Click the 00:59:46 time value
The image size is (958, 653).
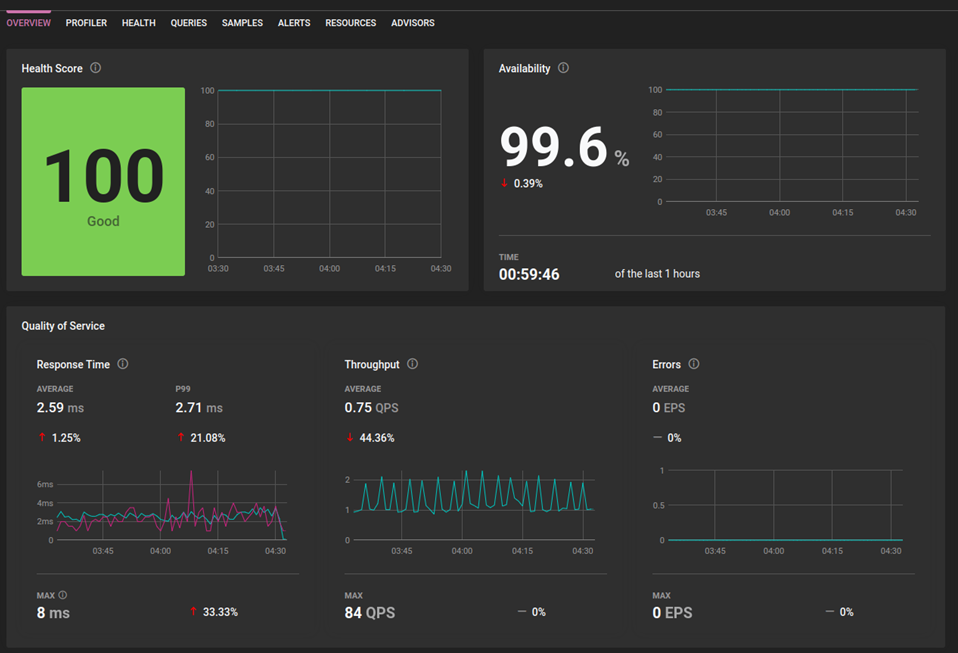coord(529,274)
